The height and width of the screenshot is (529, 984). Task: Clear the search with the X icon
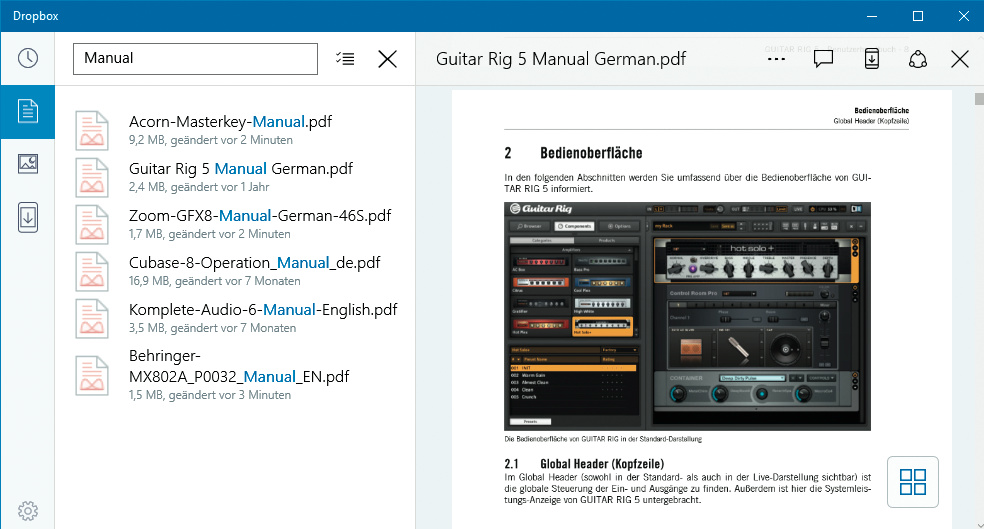click(x=387, y=59)
